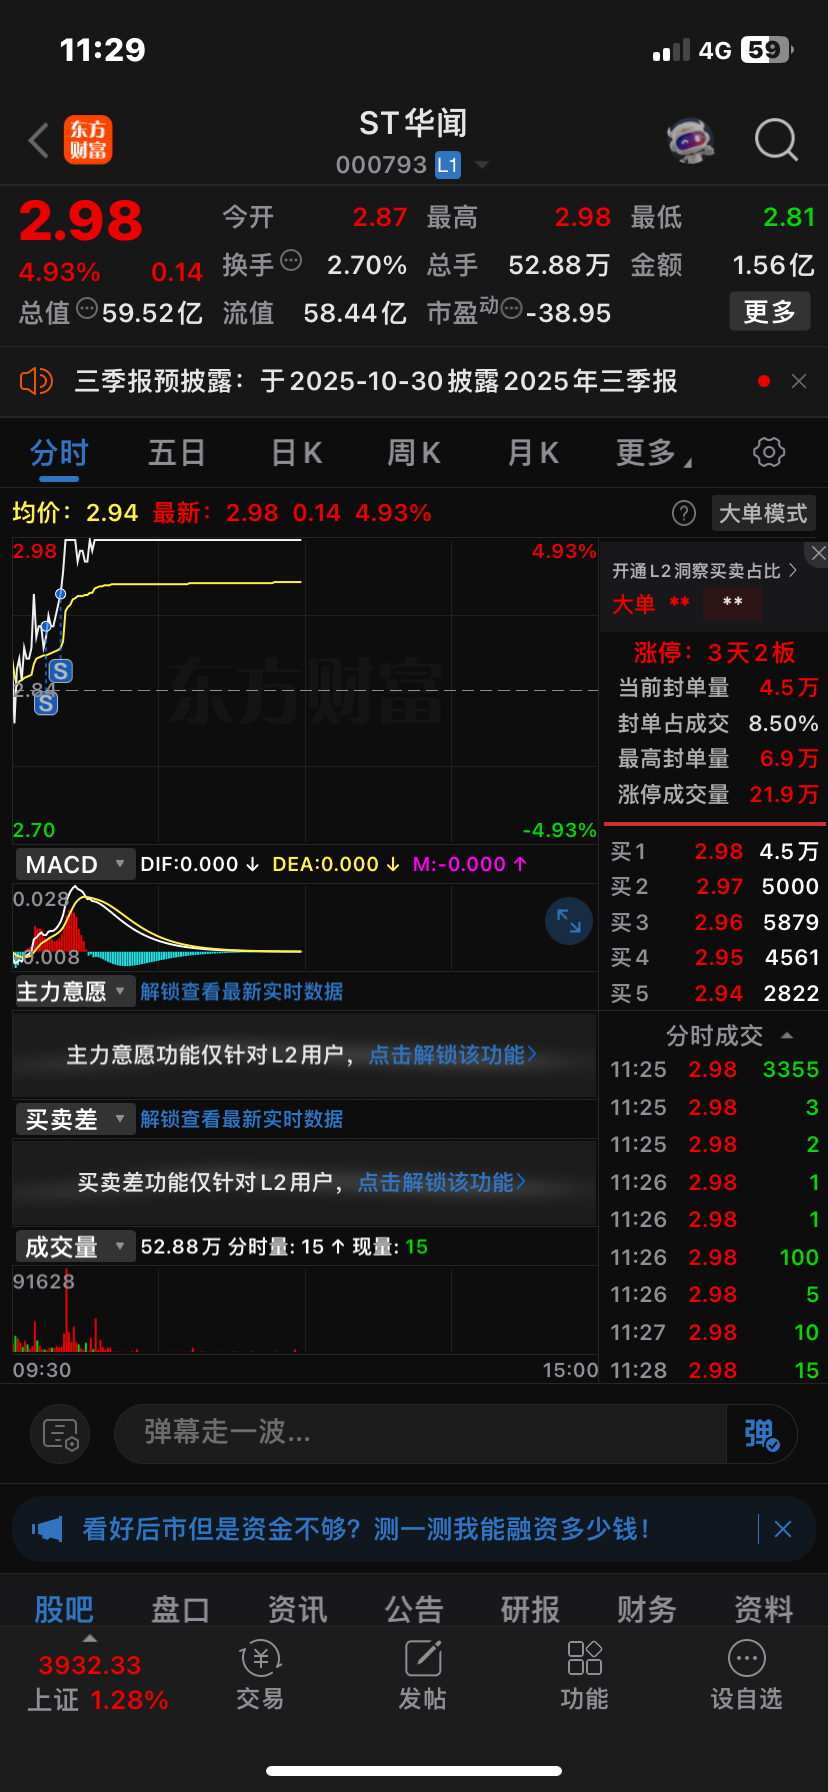Switch to 日K chart tab
This screenshot has width=828, height=1792.
(297, 453)
